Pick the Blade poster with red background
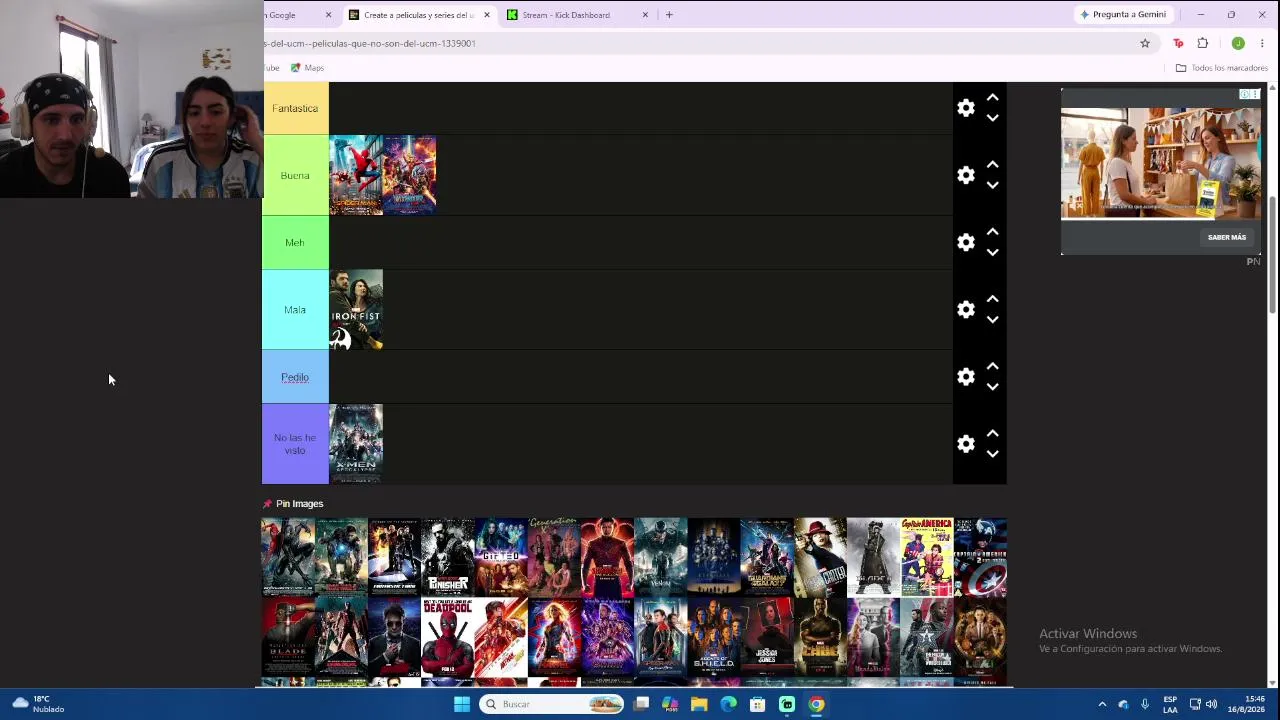Screen dimensions: 1280x720 [288, 637]
